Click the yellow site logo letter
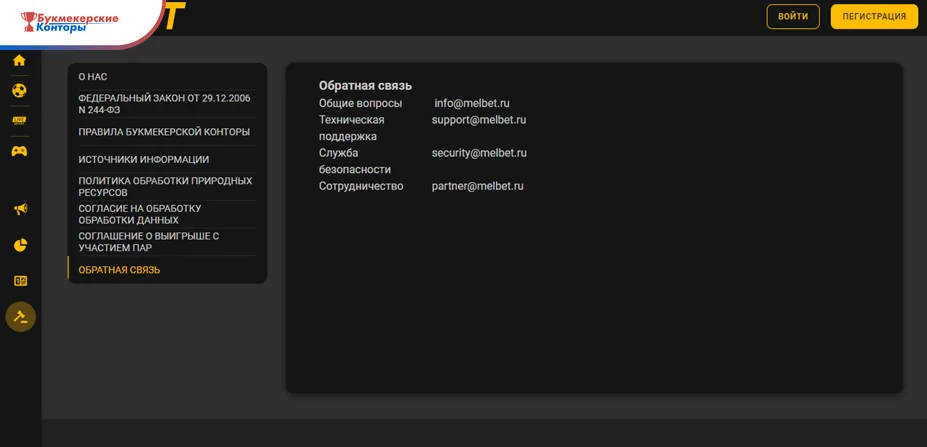This screenshot has height=447, width=927. (176, 17)
